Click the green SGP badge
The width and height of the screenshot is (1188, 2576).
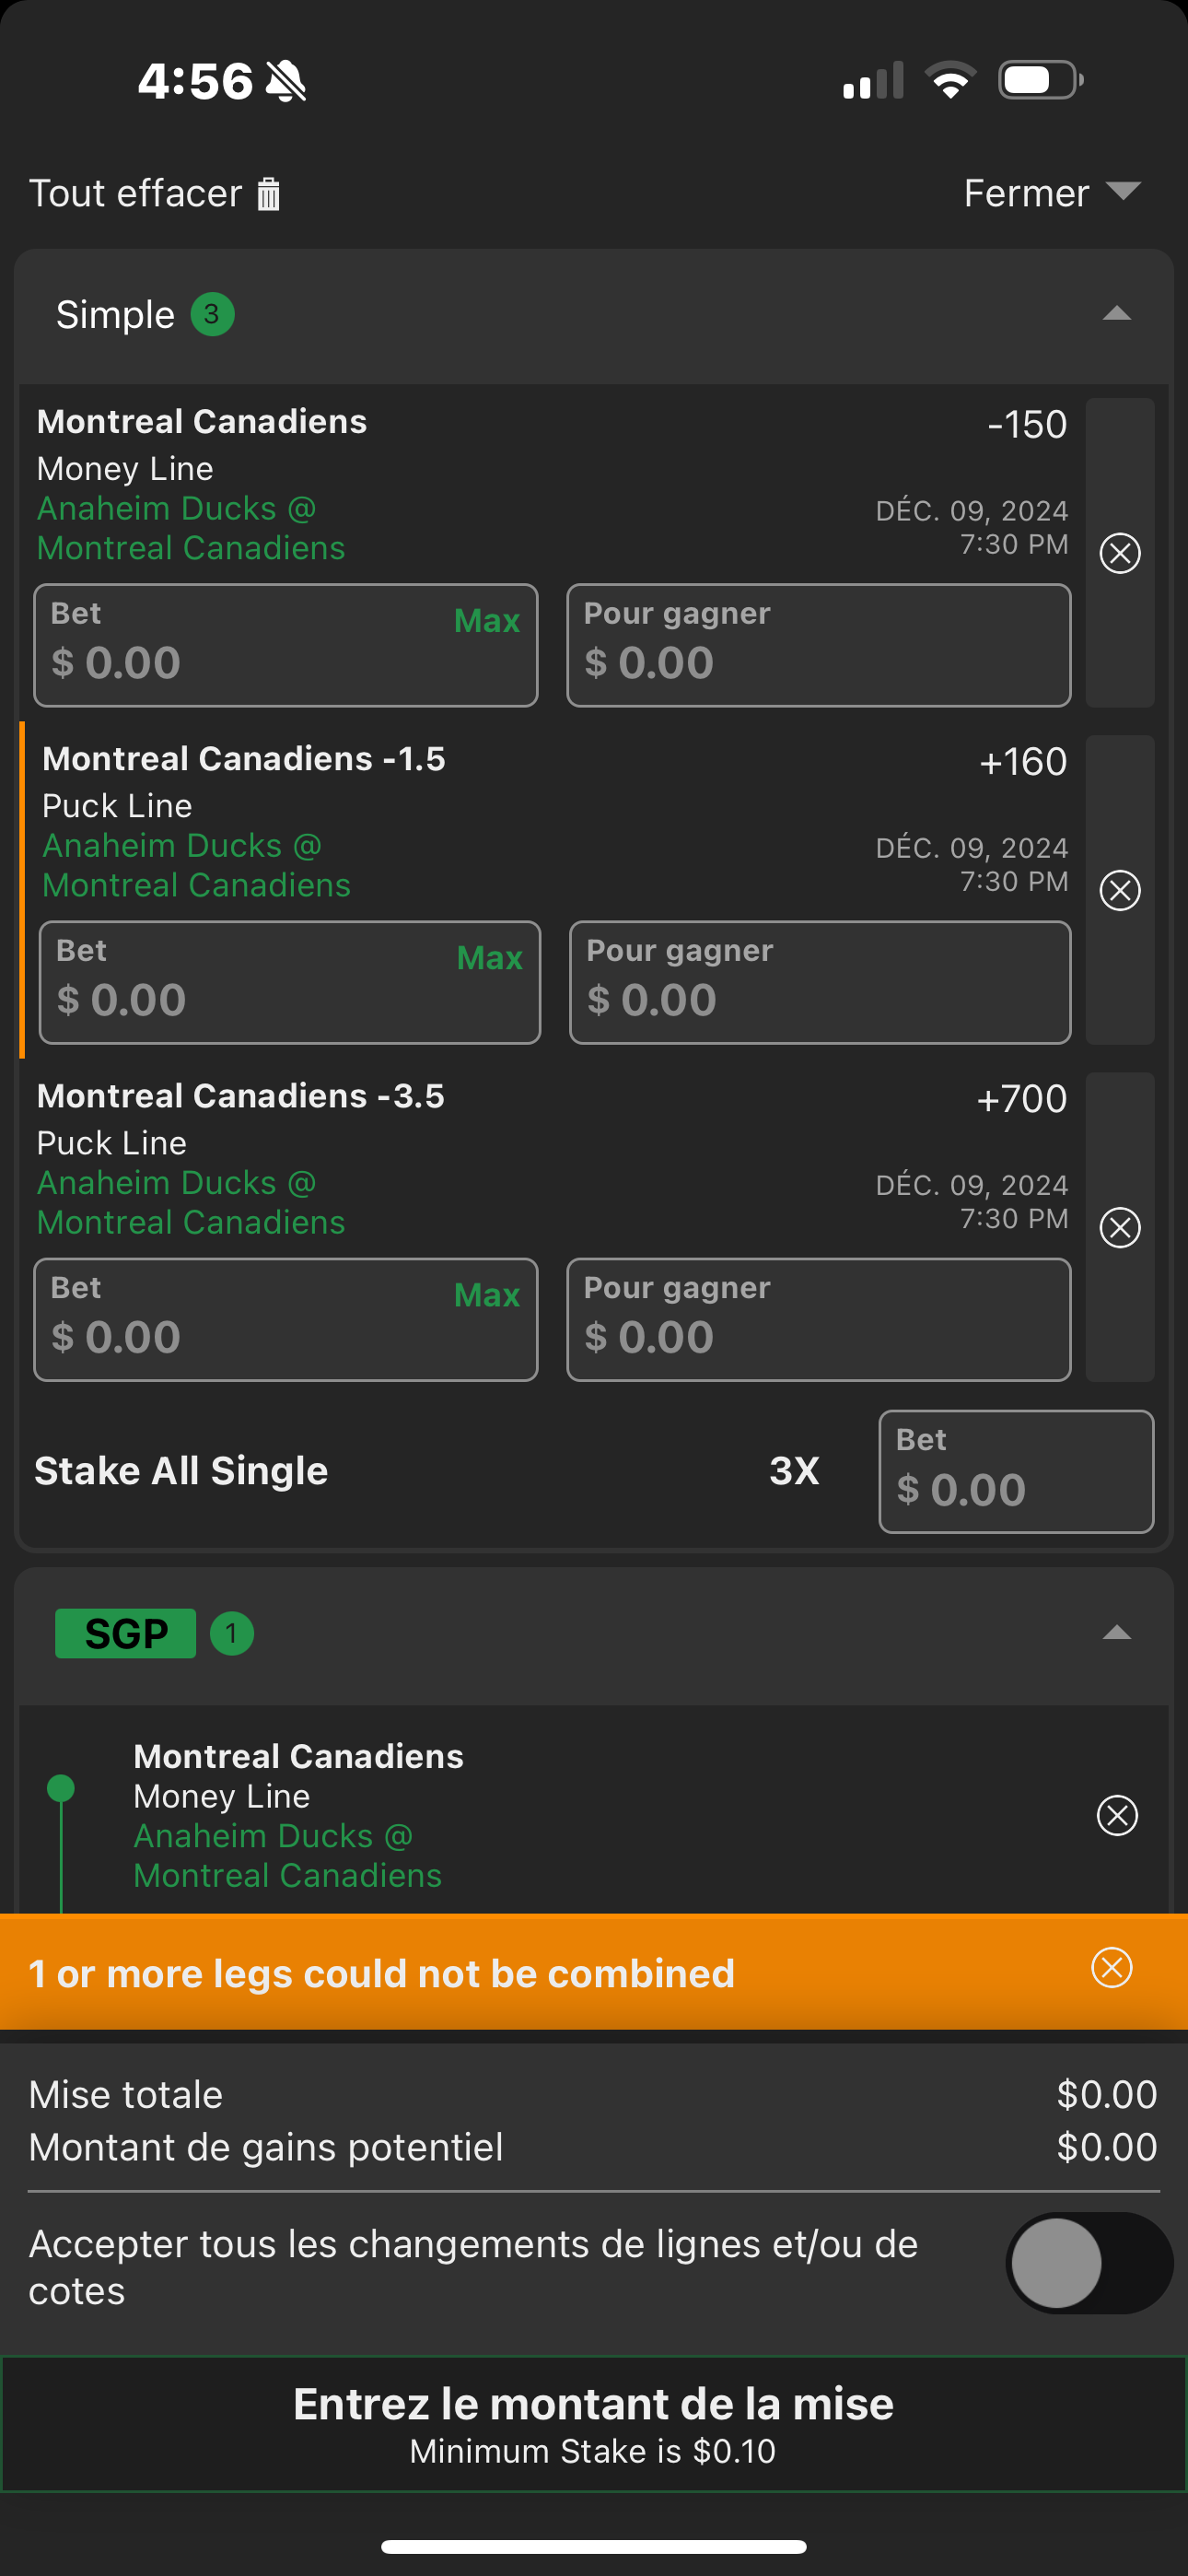point(125,1633)
